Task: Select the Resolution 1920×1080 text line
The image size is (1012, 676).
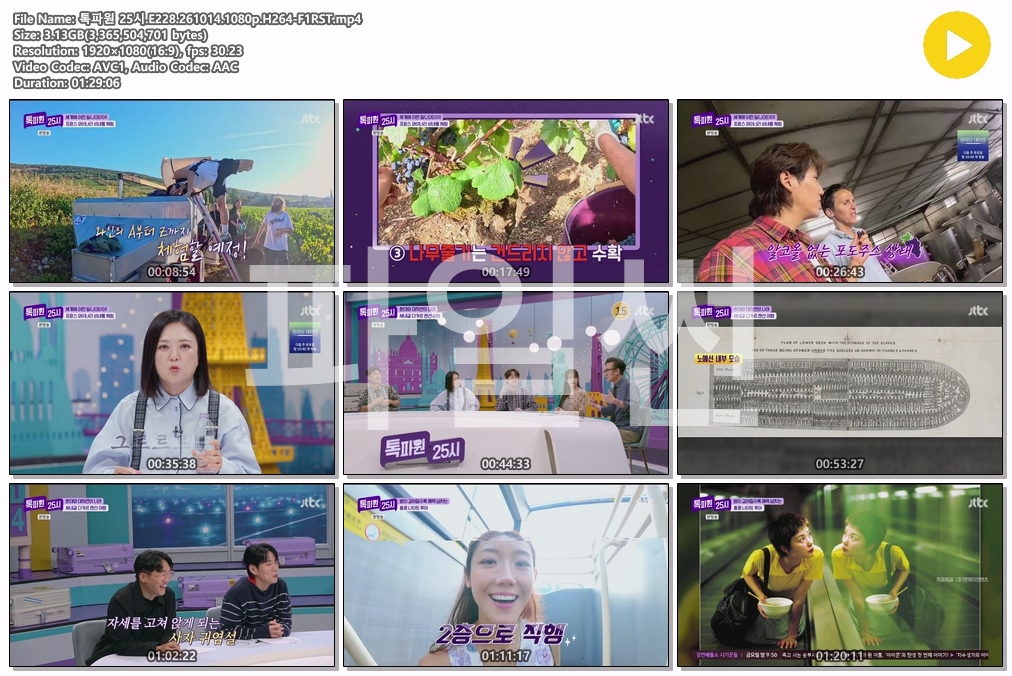Action: point(128,51)
